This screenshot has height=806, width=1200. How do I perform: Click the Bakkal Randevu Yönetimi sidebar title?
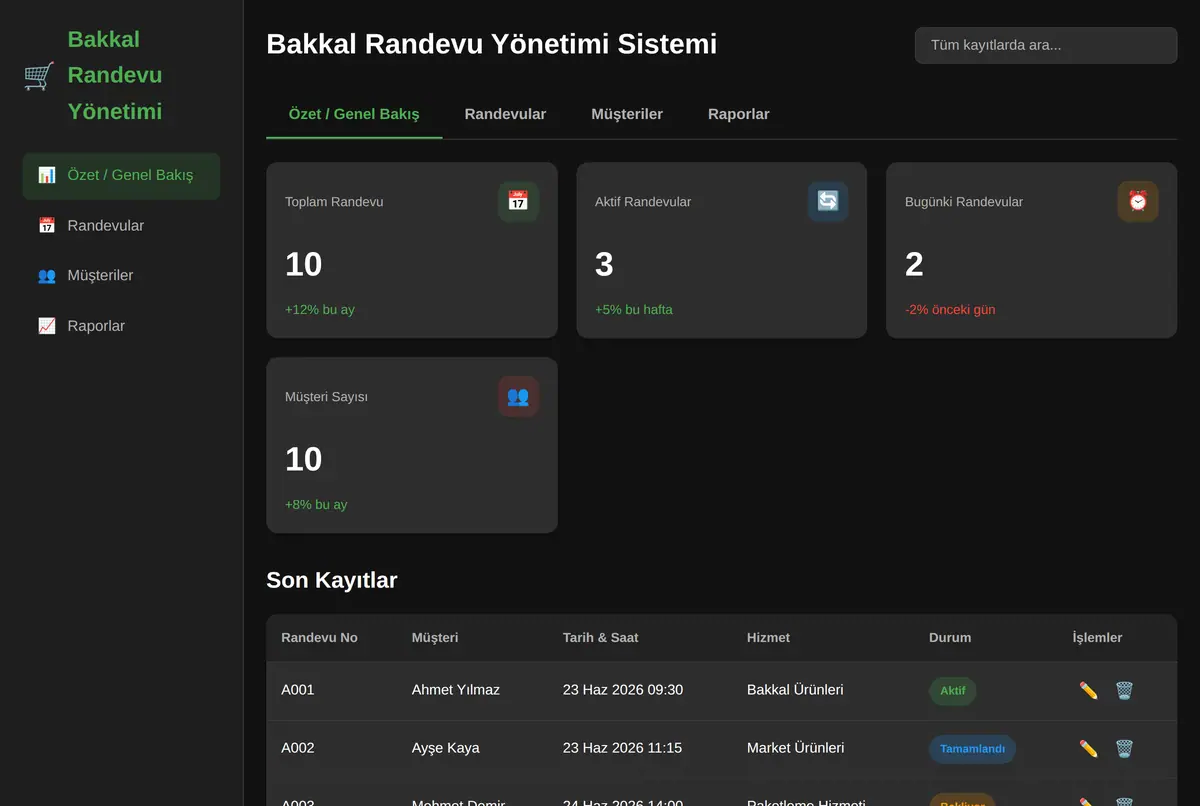(x=115, y=75)
